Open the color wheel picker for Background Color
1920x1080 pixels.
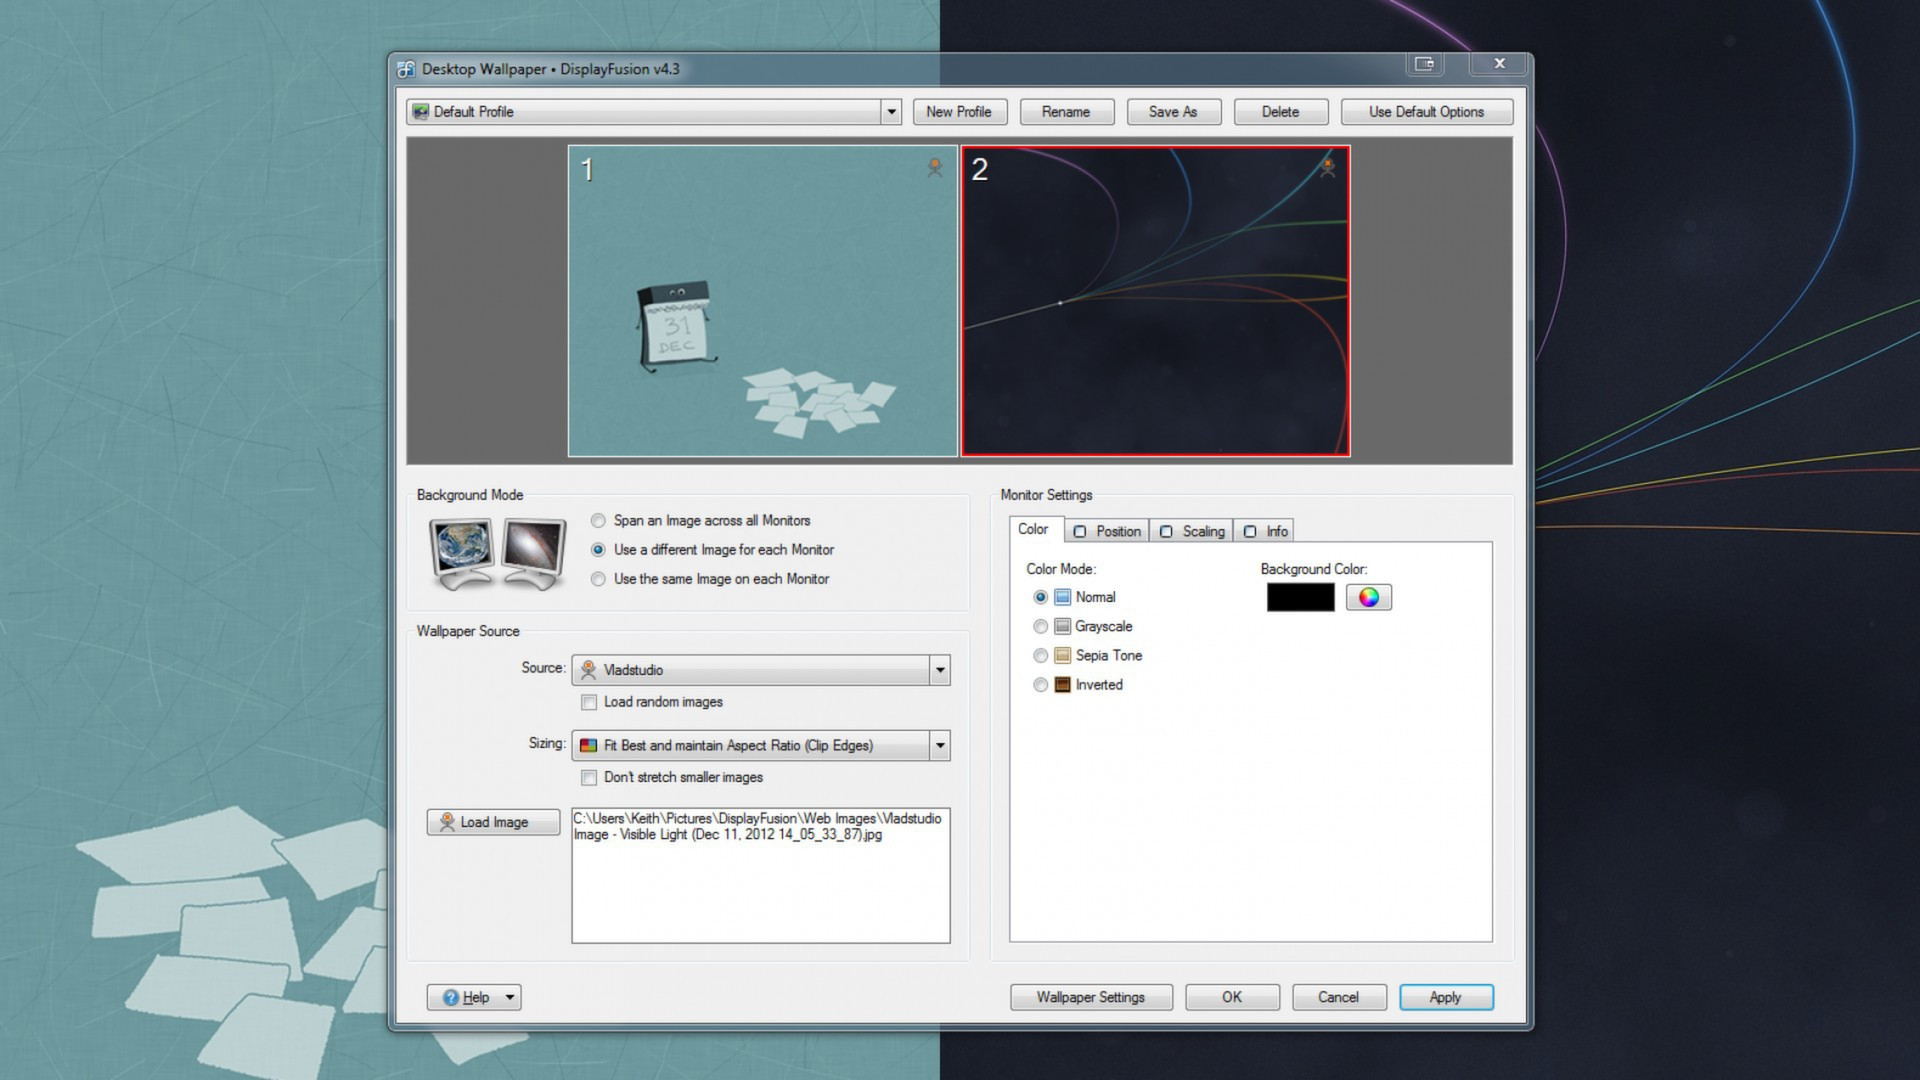[x=1368, y=597]
